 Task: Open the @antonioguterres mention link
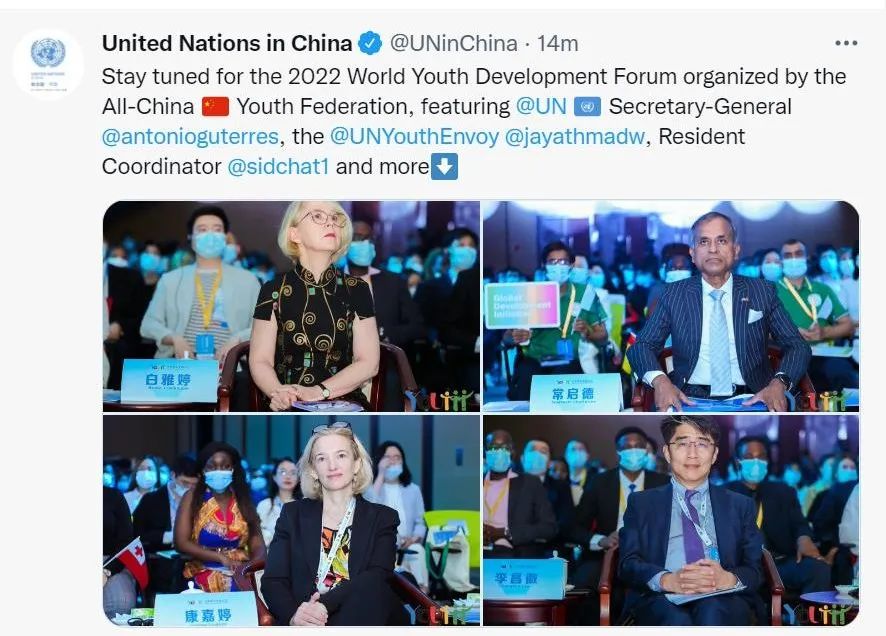point(190,137)
